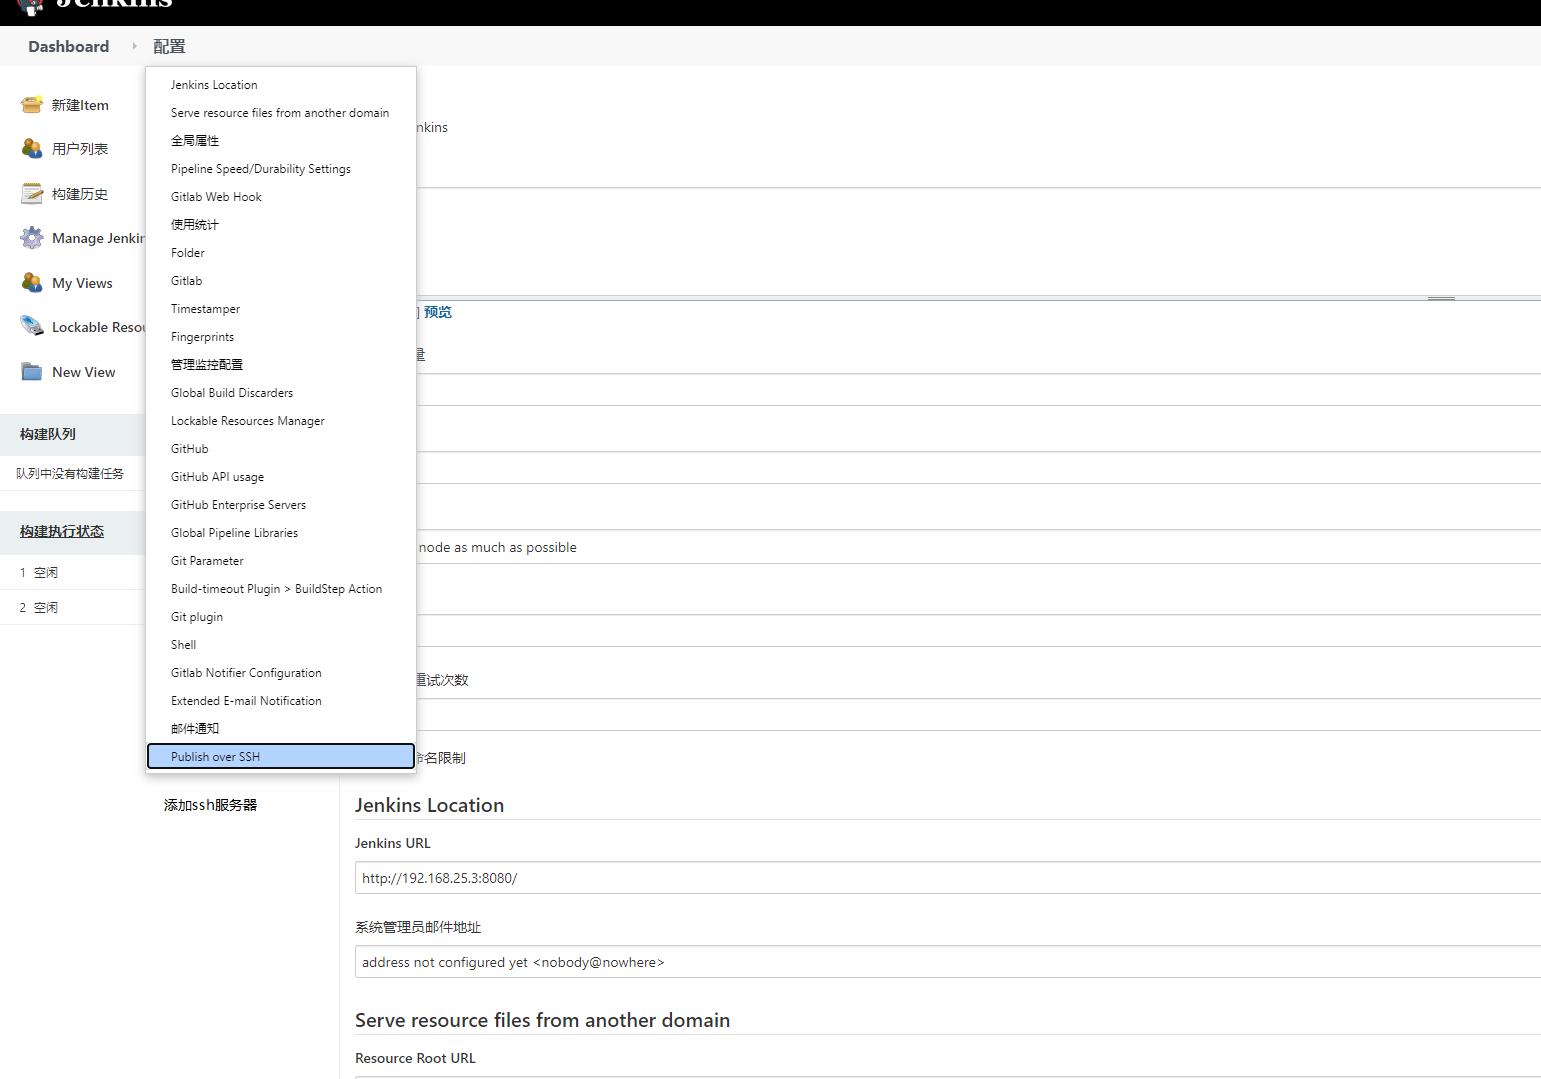Click the 构建队列 panel header
Viewport: 1541px width, 1079px height.
click(x=72, y=434)
